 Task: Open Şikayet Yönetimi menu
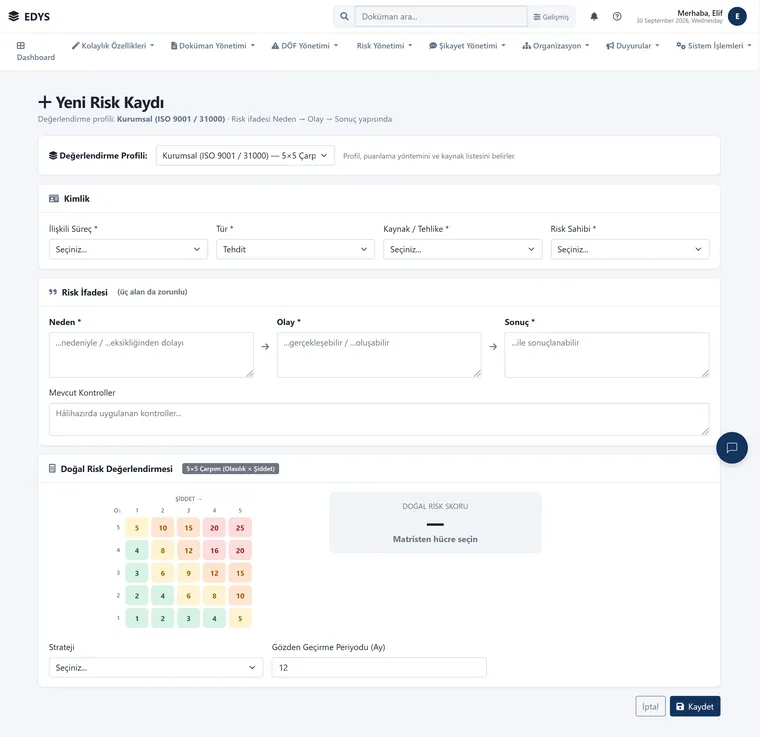tap(467, 46)
